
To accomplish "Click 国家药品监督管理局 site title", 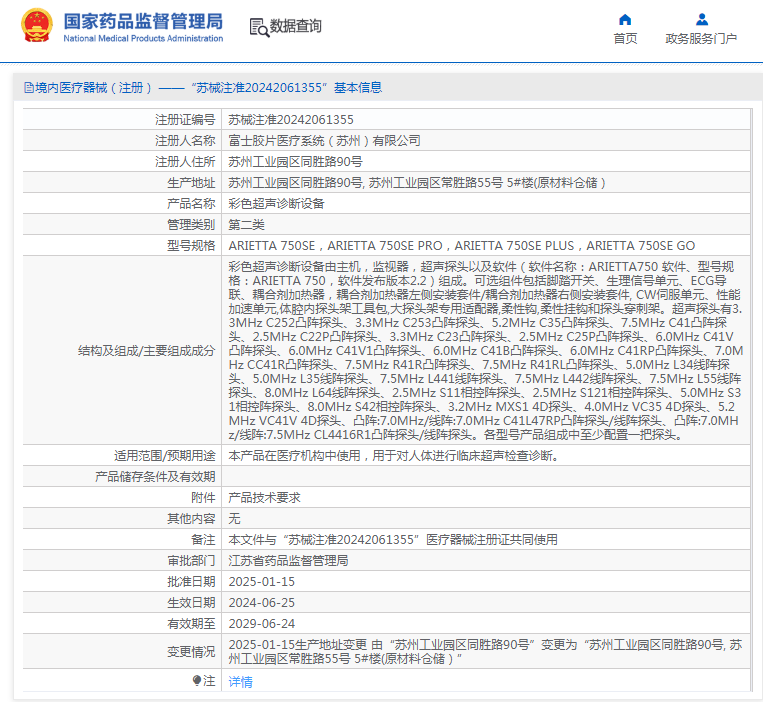I will click(x=143, y=21).
